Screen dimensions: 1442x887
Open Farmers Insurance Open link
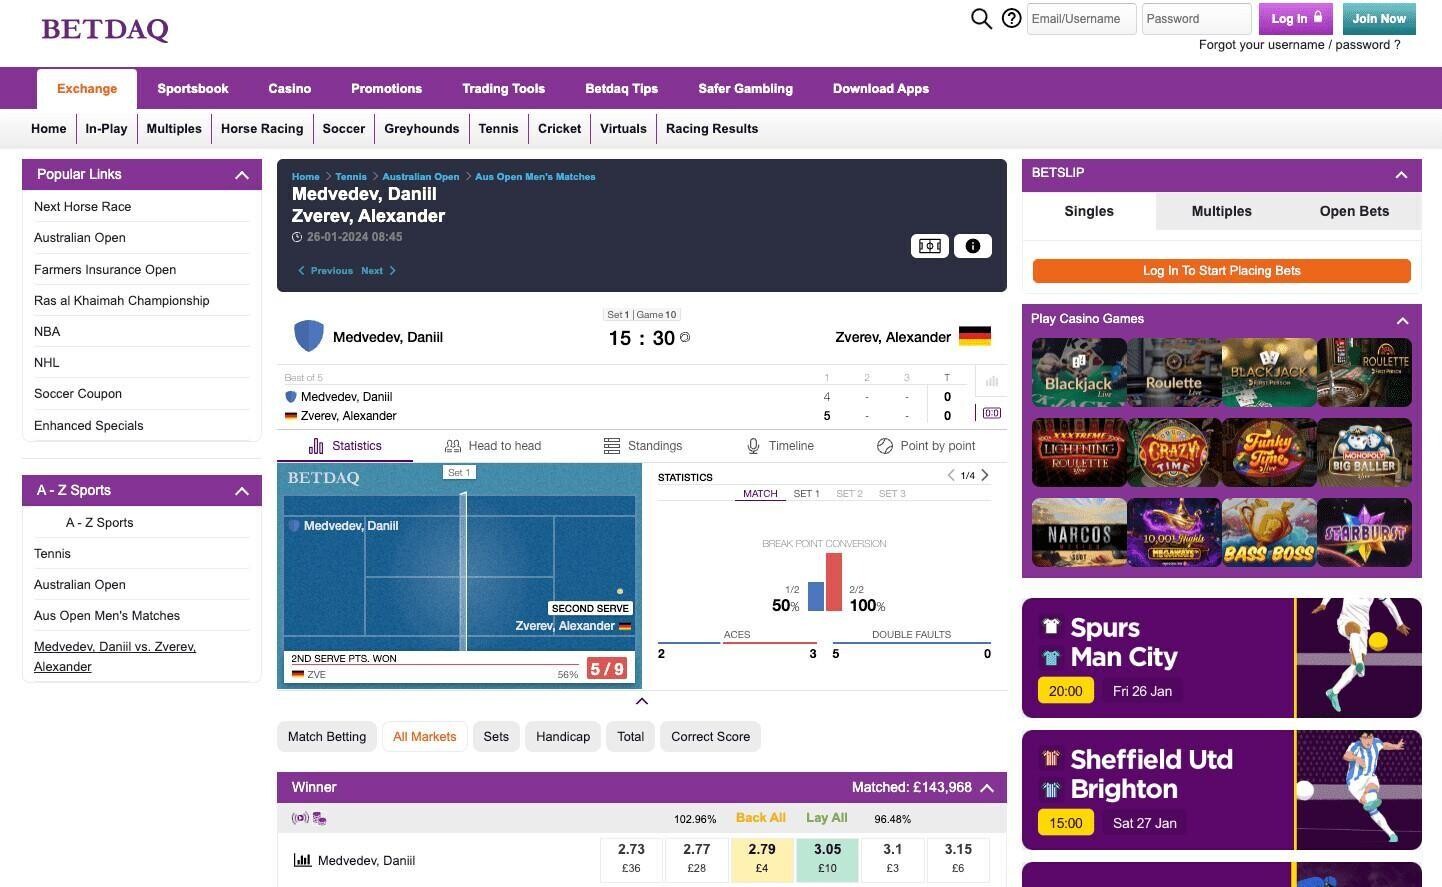coord(105,270)
